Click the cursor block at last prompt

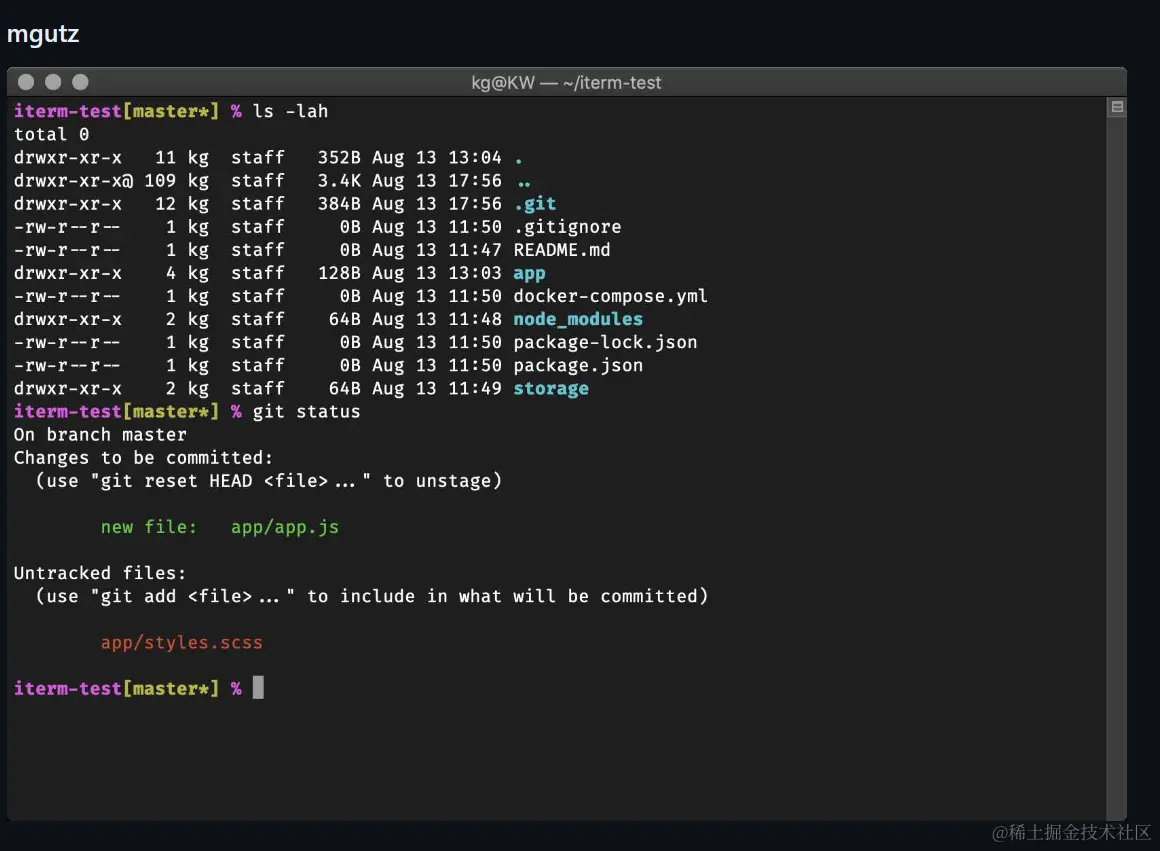pos(258,687)
